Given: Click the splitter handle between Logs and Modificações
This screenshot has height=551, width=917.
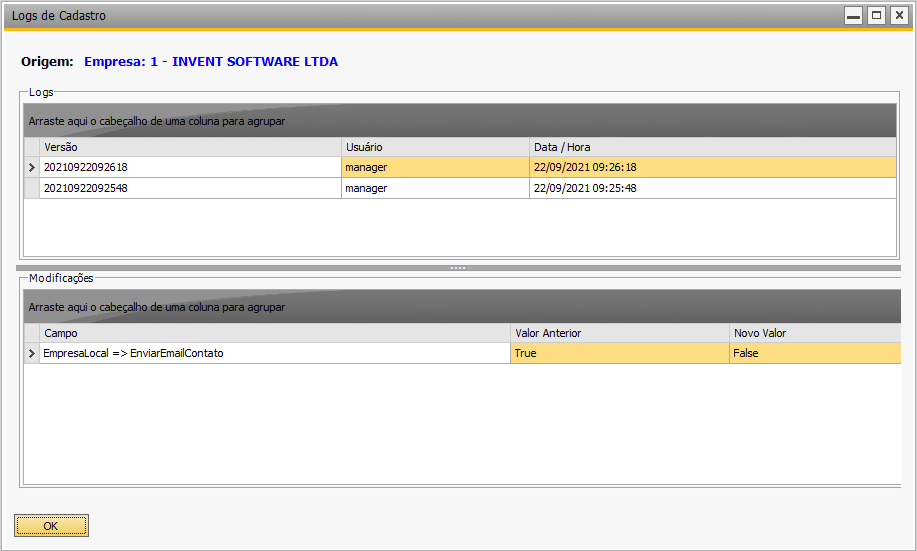Looking at the screenshot, I should (x=458, y=268).
